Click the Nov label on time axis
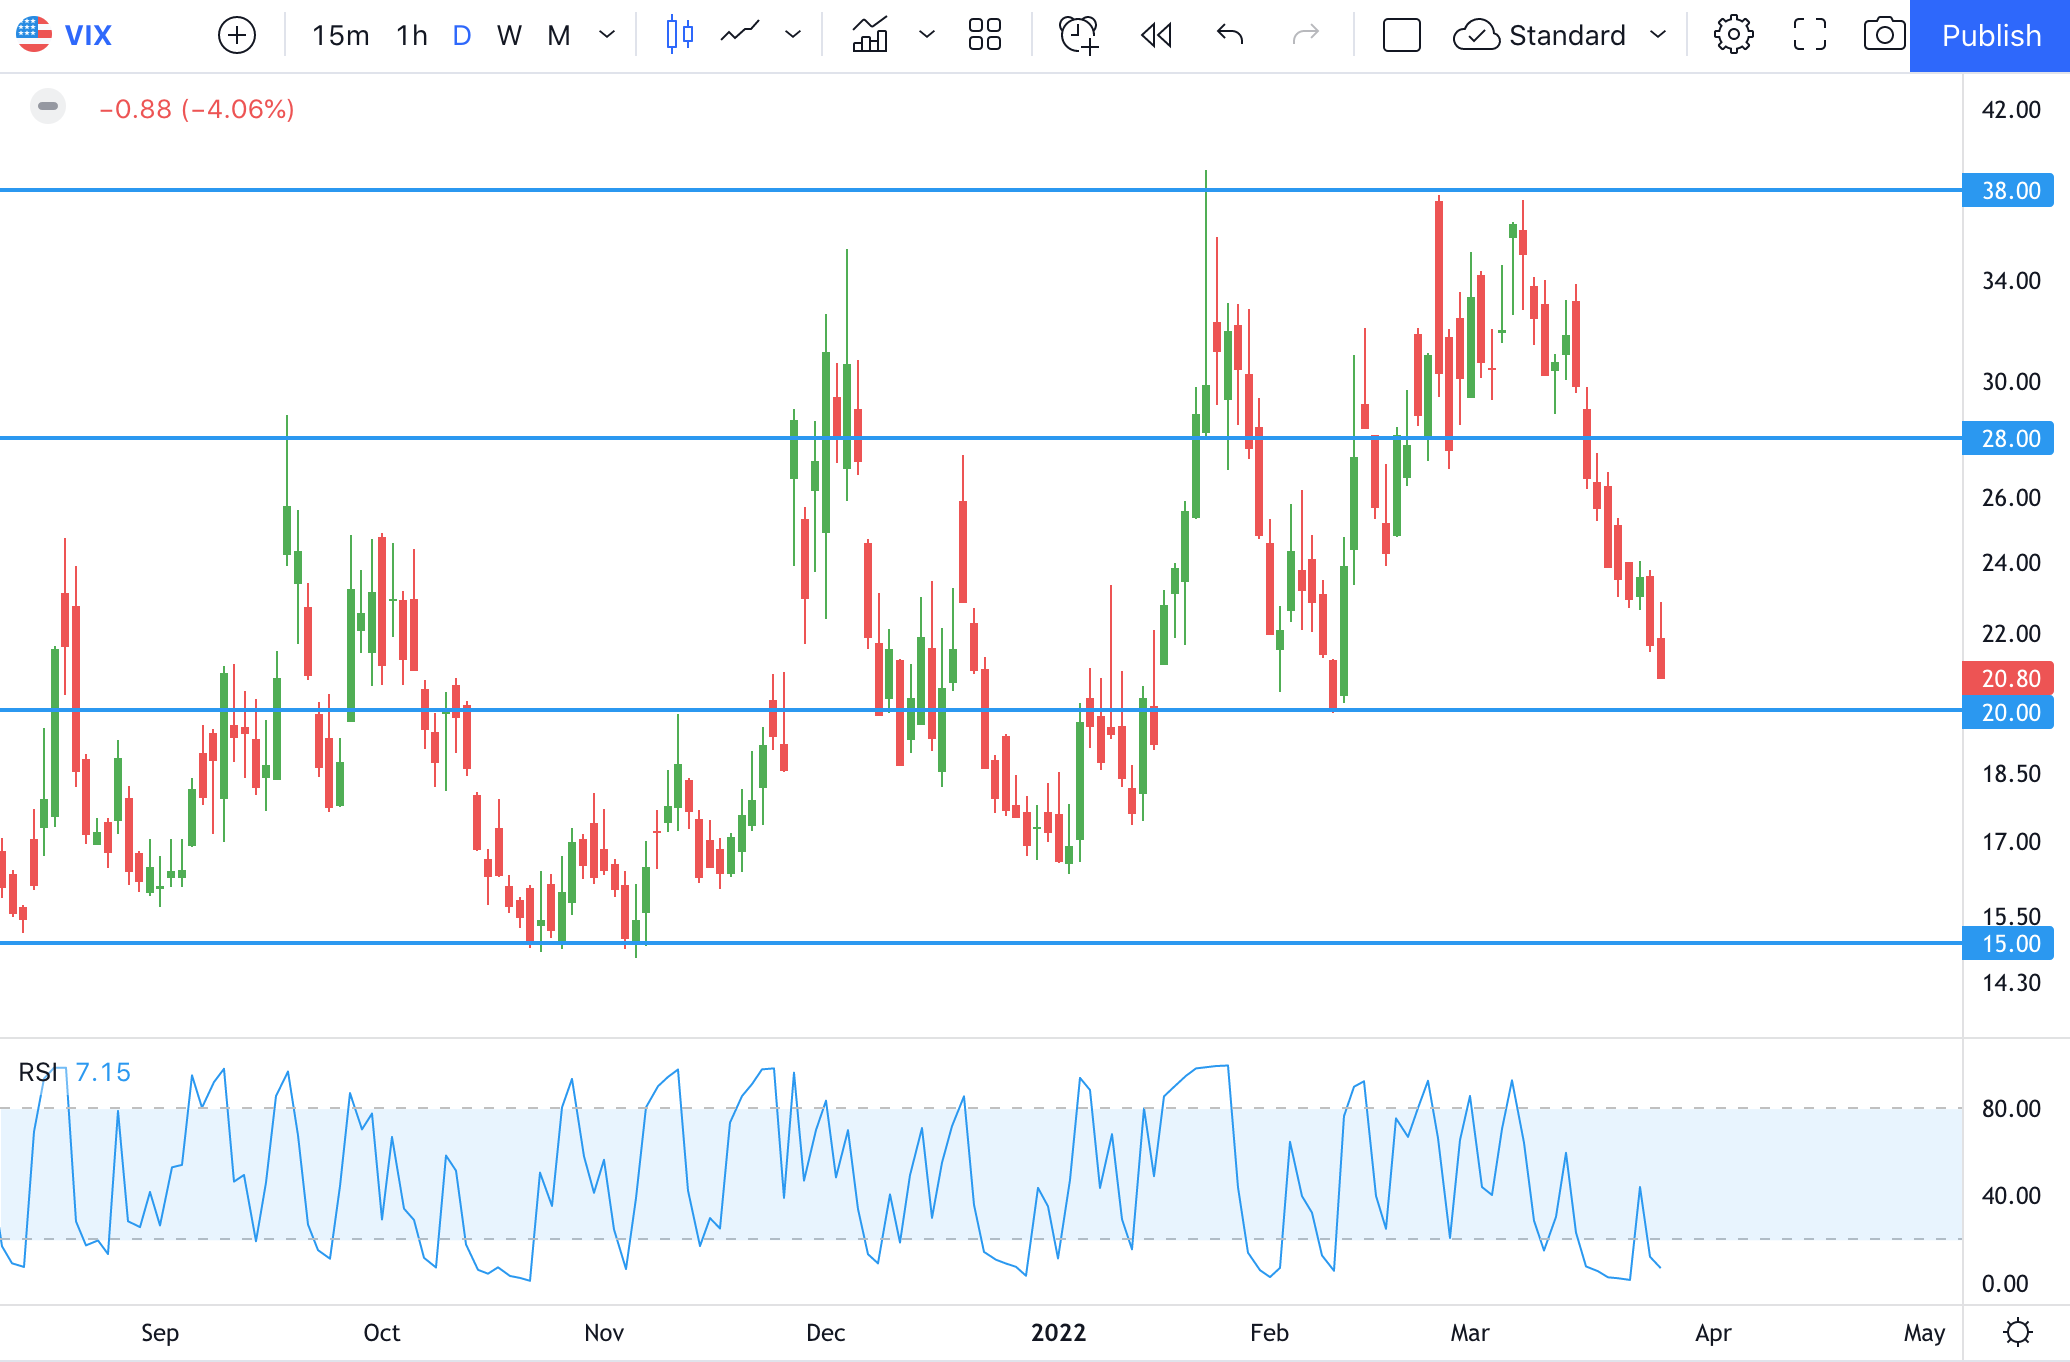The width and height of the screenshot is (2070, 1362). click(604, 1332)
